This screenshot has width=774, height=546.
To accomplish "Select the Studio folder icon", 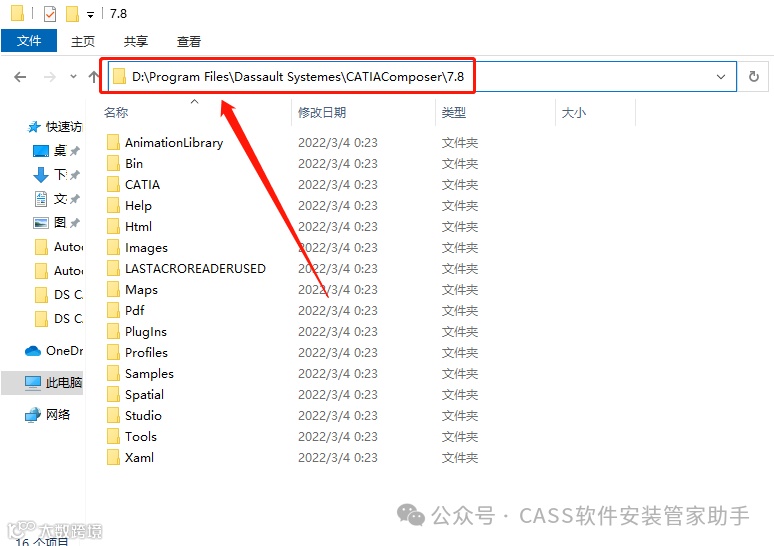I will [x=113, y=415].
